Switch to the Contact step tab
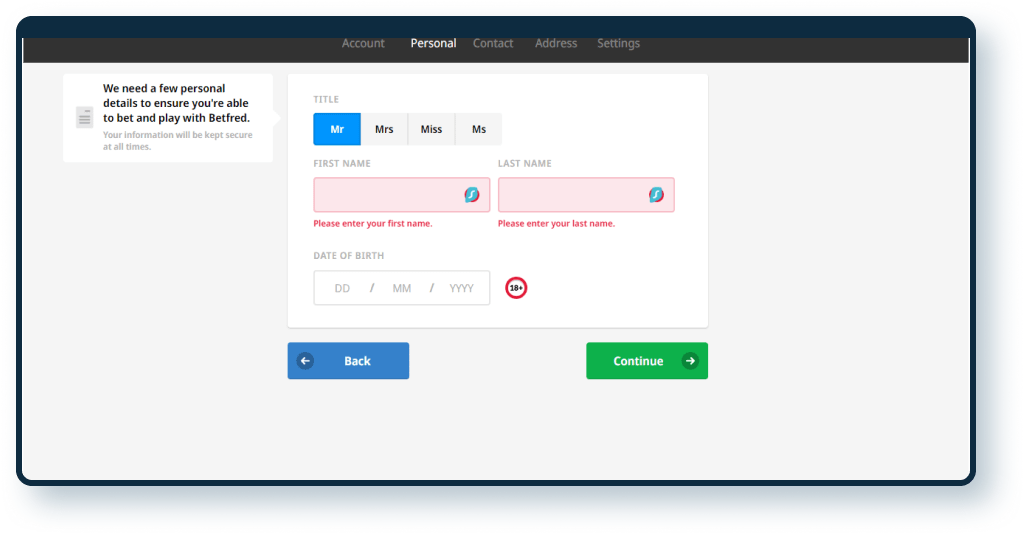The width and height of the screenshot is (1024, 534). click(493, 43)
